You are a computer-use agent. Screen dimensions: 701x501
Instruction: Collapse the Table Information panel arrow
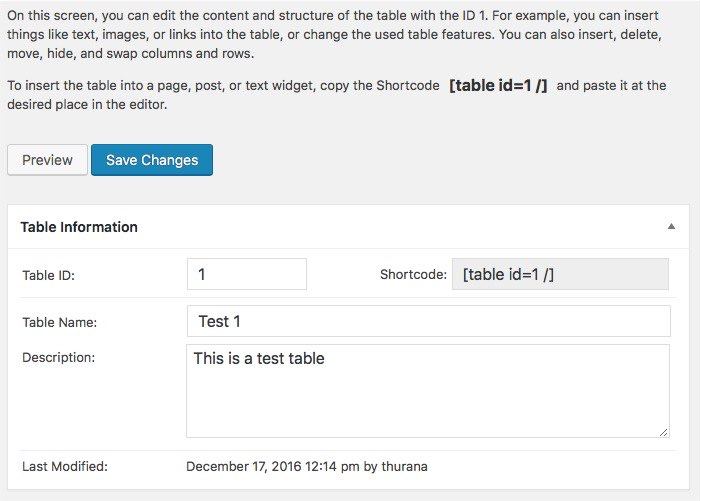[672, 227]
